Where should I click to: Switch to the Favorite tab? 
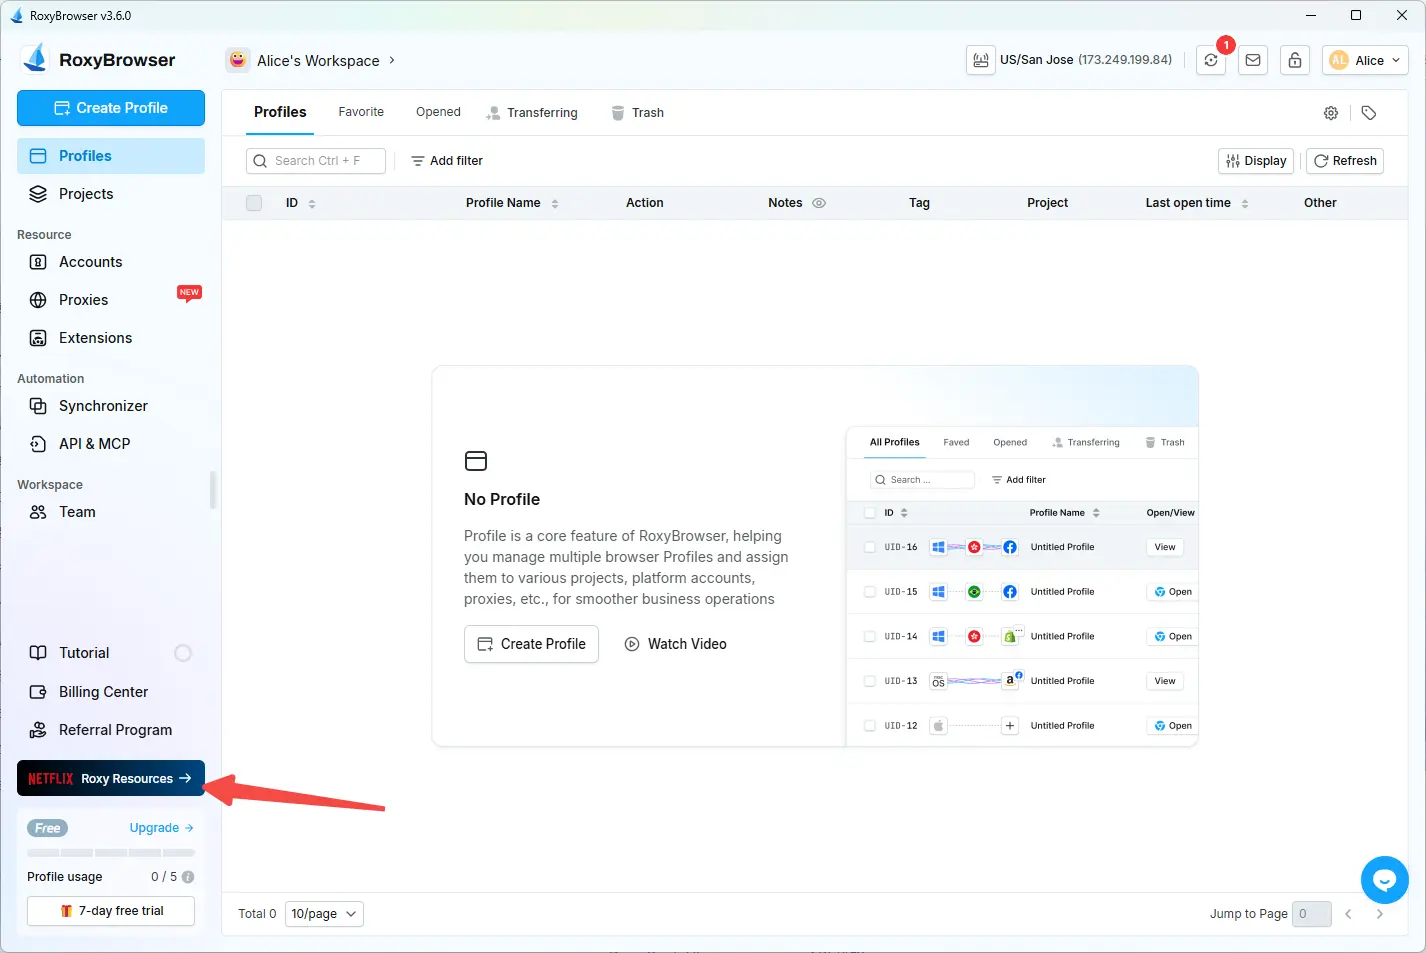coord(361,112)
